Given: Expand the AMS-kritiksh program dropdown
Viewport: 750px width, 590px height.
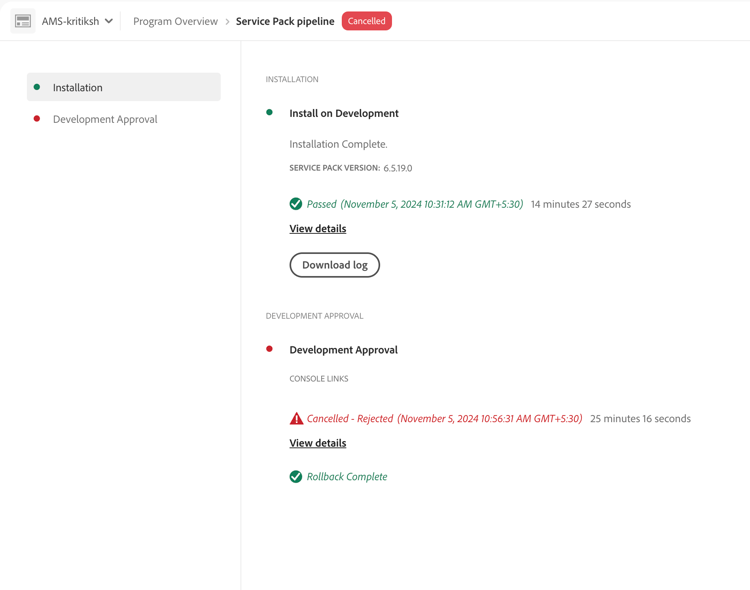Looking at the screenshot, I should click(109, 21).
